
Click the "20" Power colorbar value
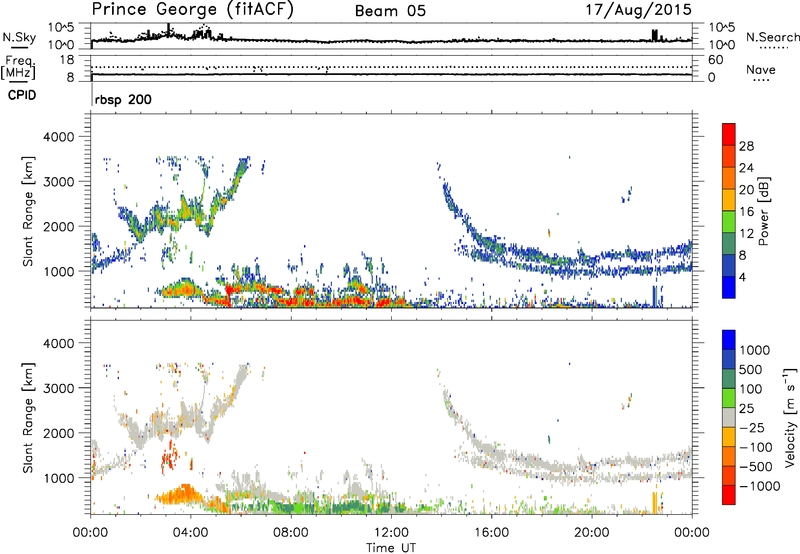[x=746, y=190]
